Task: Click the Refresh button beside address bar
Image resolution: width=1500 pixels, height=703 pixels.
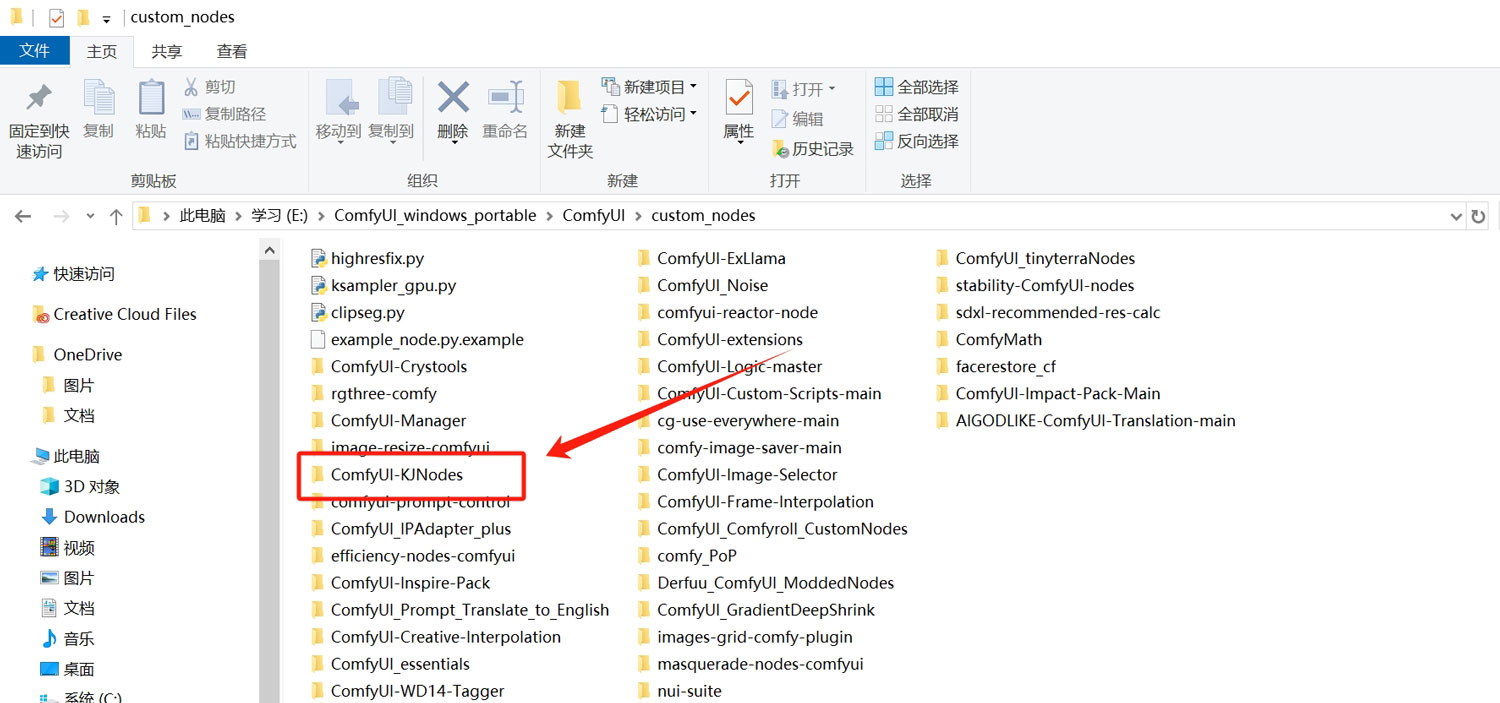Action: [1478, 216]
